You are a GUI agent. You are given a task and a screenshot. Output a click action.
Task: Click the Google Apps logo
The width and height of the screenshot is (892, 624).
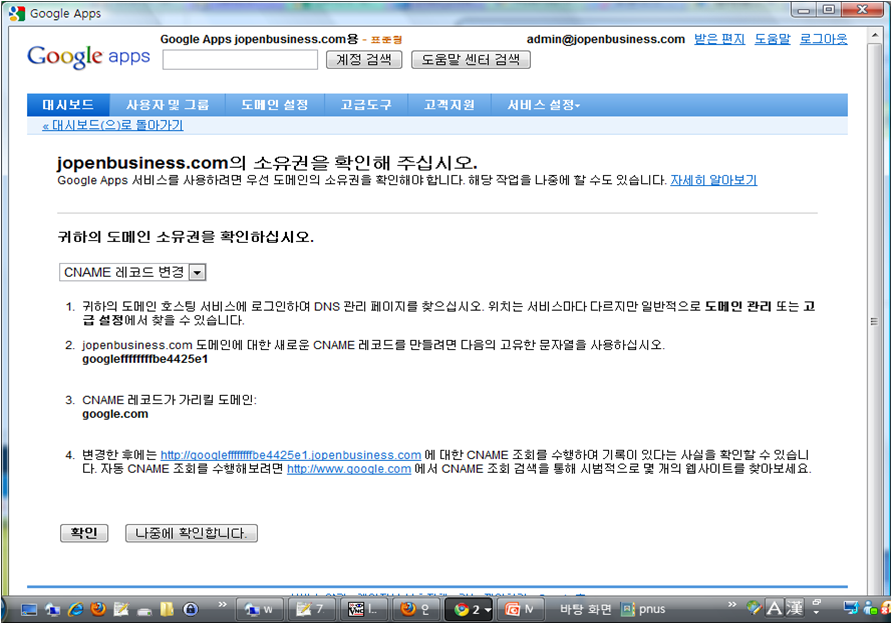point(89,57)
